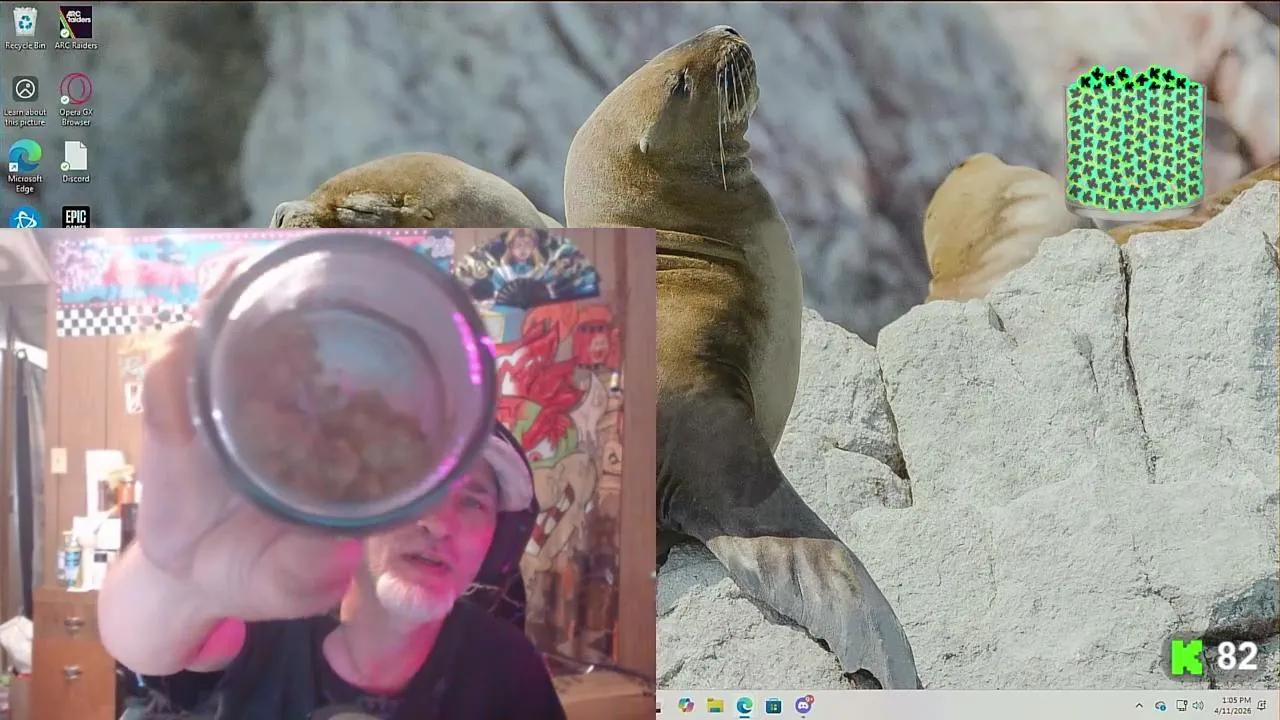Select the ARC Raiders desktop shortcut
Image resolution: width=1280 pixels, height=720 pixels.
tap(76, 27)
